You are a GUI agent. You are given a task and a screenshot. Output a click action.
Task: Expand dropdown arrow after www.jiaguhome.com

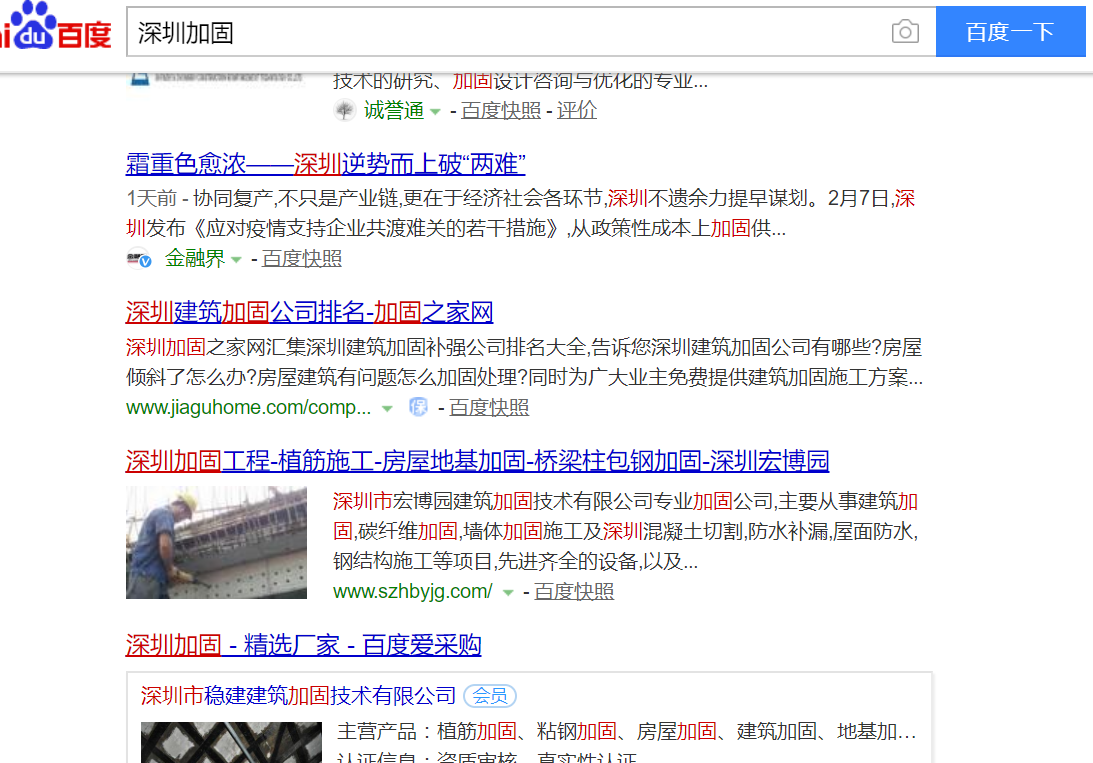pos(388,408)
